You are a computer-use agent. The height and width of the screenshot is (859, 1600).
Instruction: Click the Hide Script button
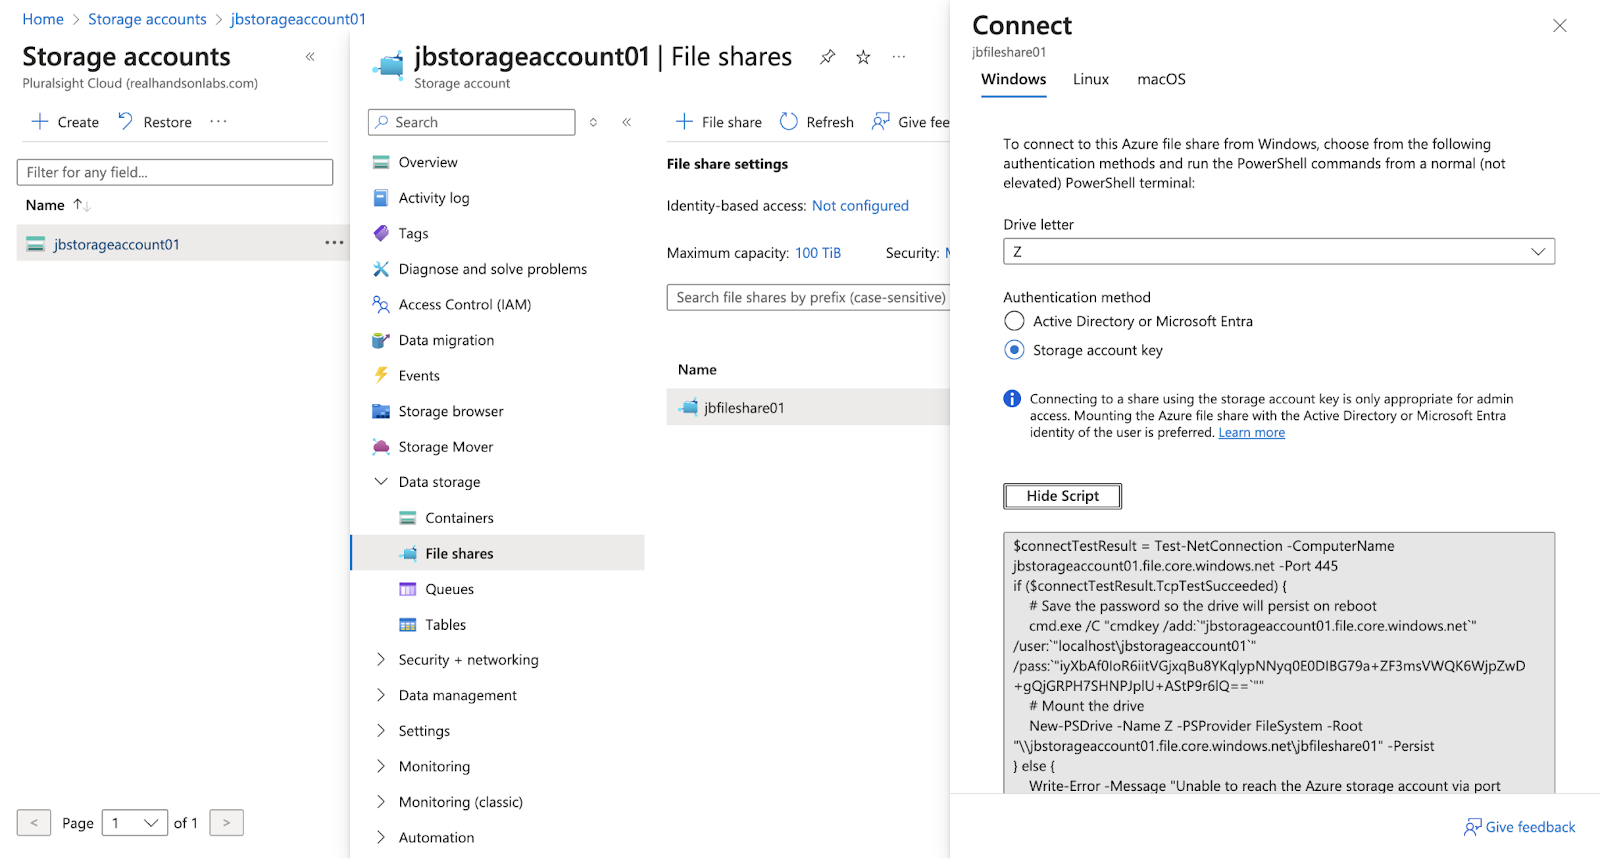pyautogui.click(x=1062, y=496)
